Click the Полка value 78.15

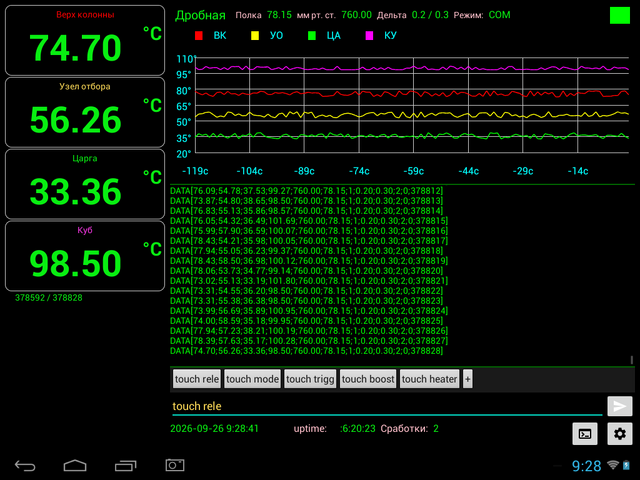tap(279, 15)
